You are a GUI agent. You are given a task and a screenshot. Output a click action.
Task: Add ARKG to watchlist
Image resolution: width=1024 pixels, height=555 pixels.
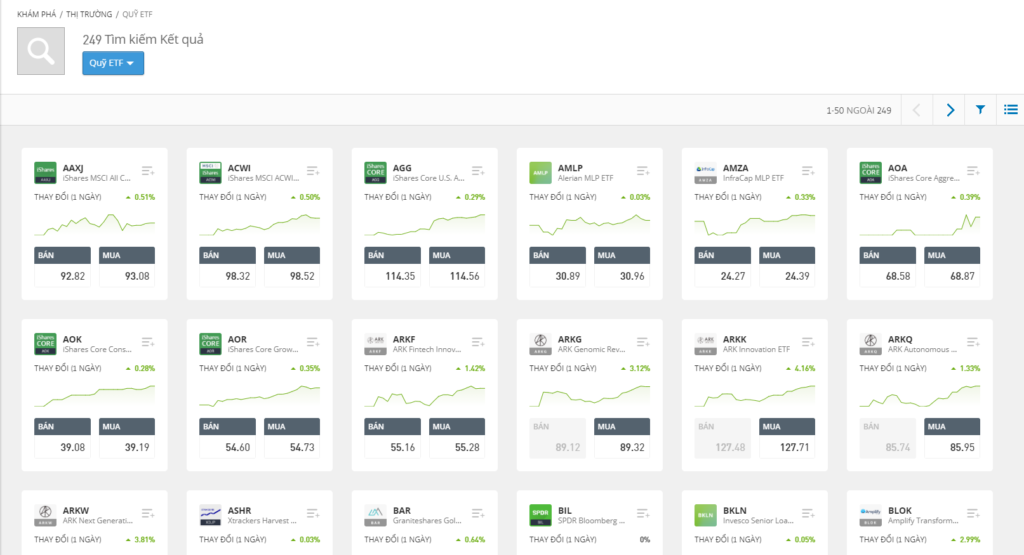pos(643,342)
